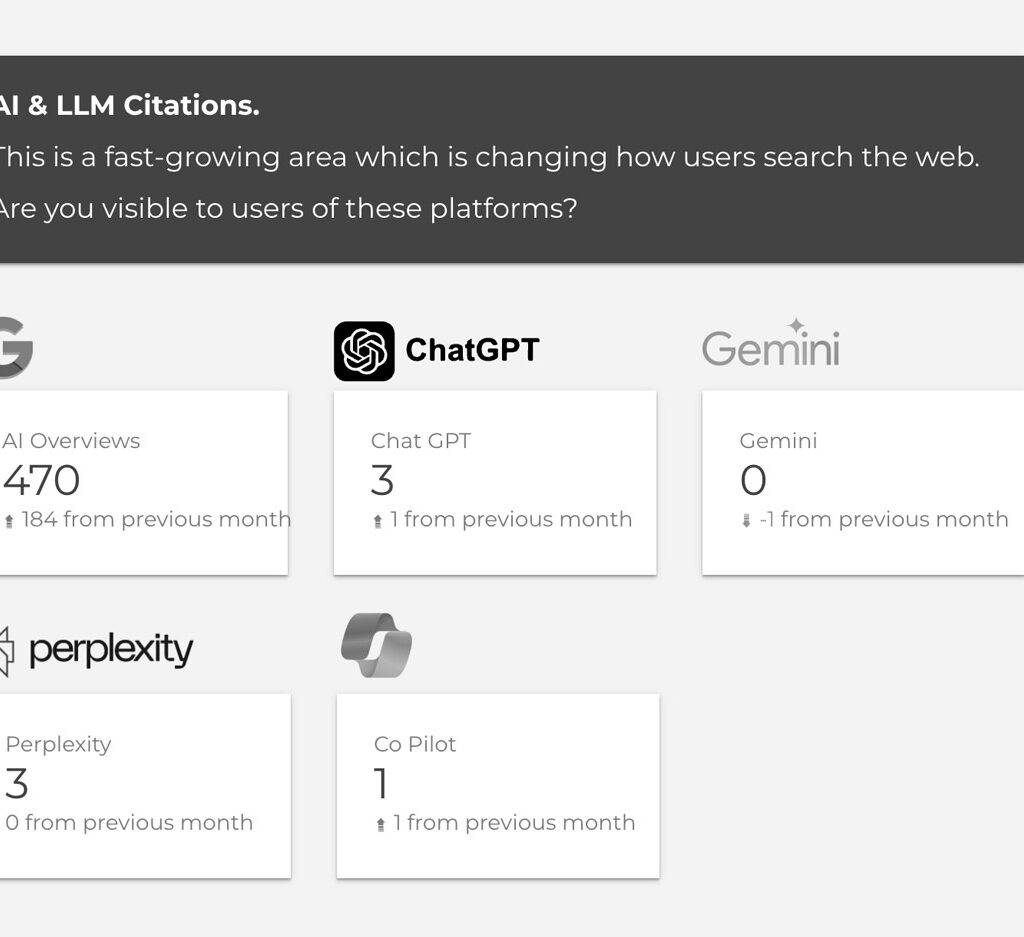
Task: Click the Co Pilot citation count of 1
Action: coord(381,784)
